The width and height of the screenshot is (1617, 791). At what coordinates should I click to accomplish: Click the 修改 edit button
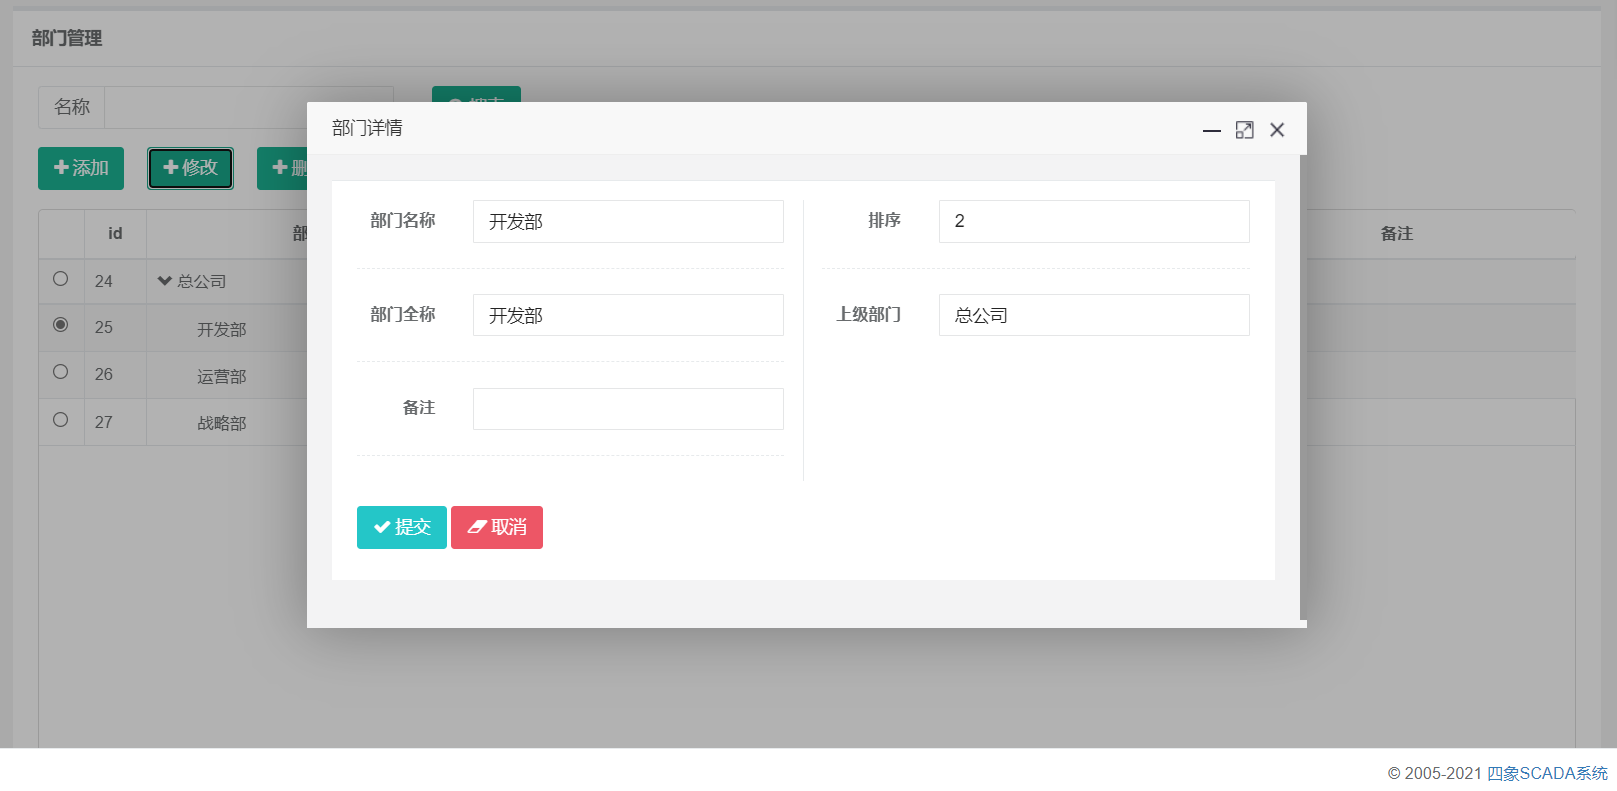[x=190, y=168]
